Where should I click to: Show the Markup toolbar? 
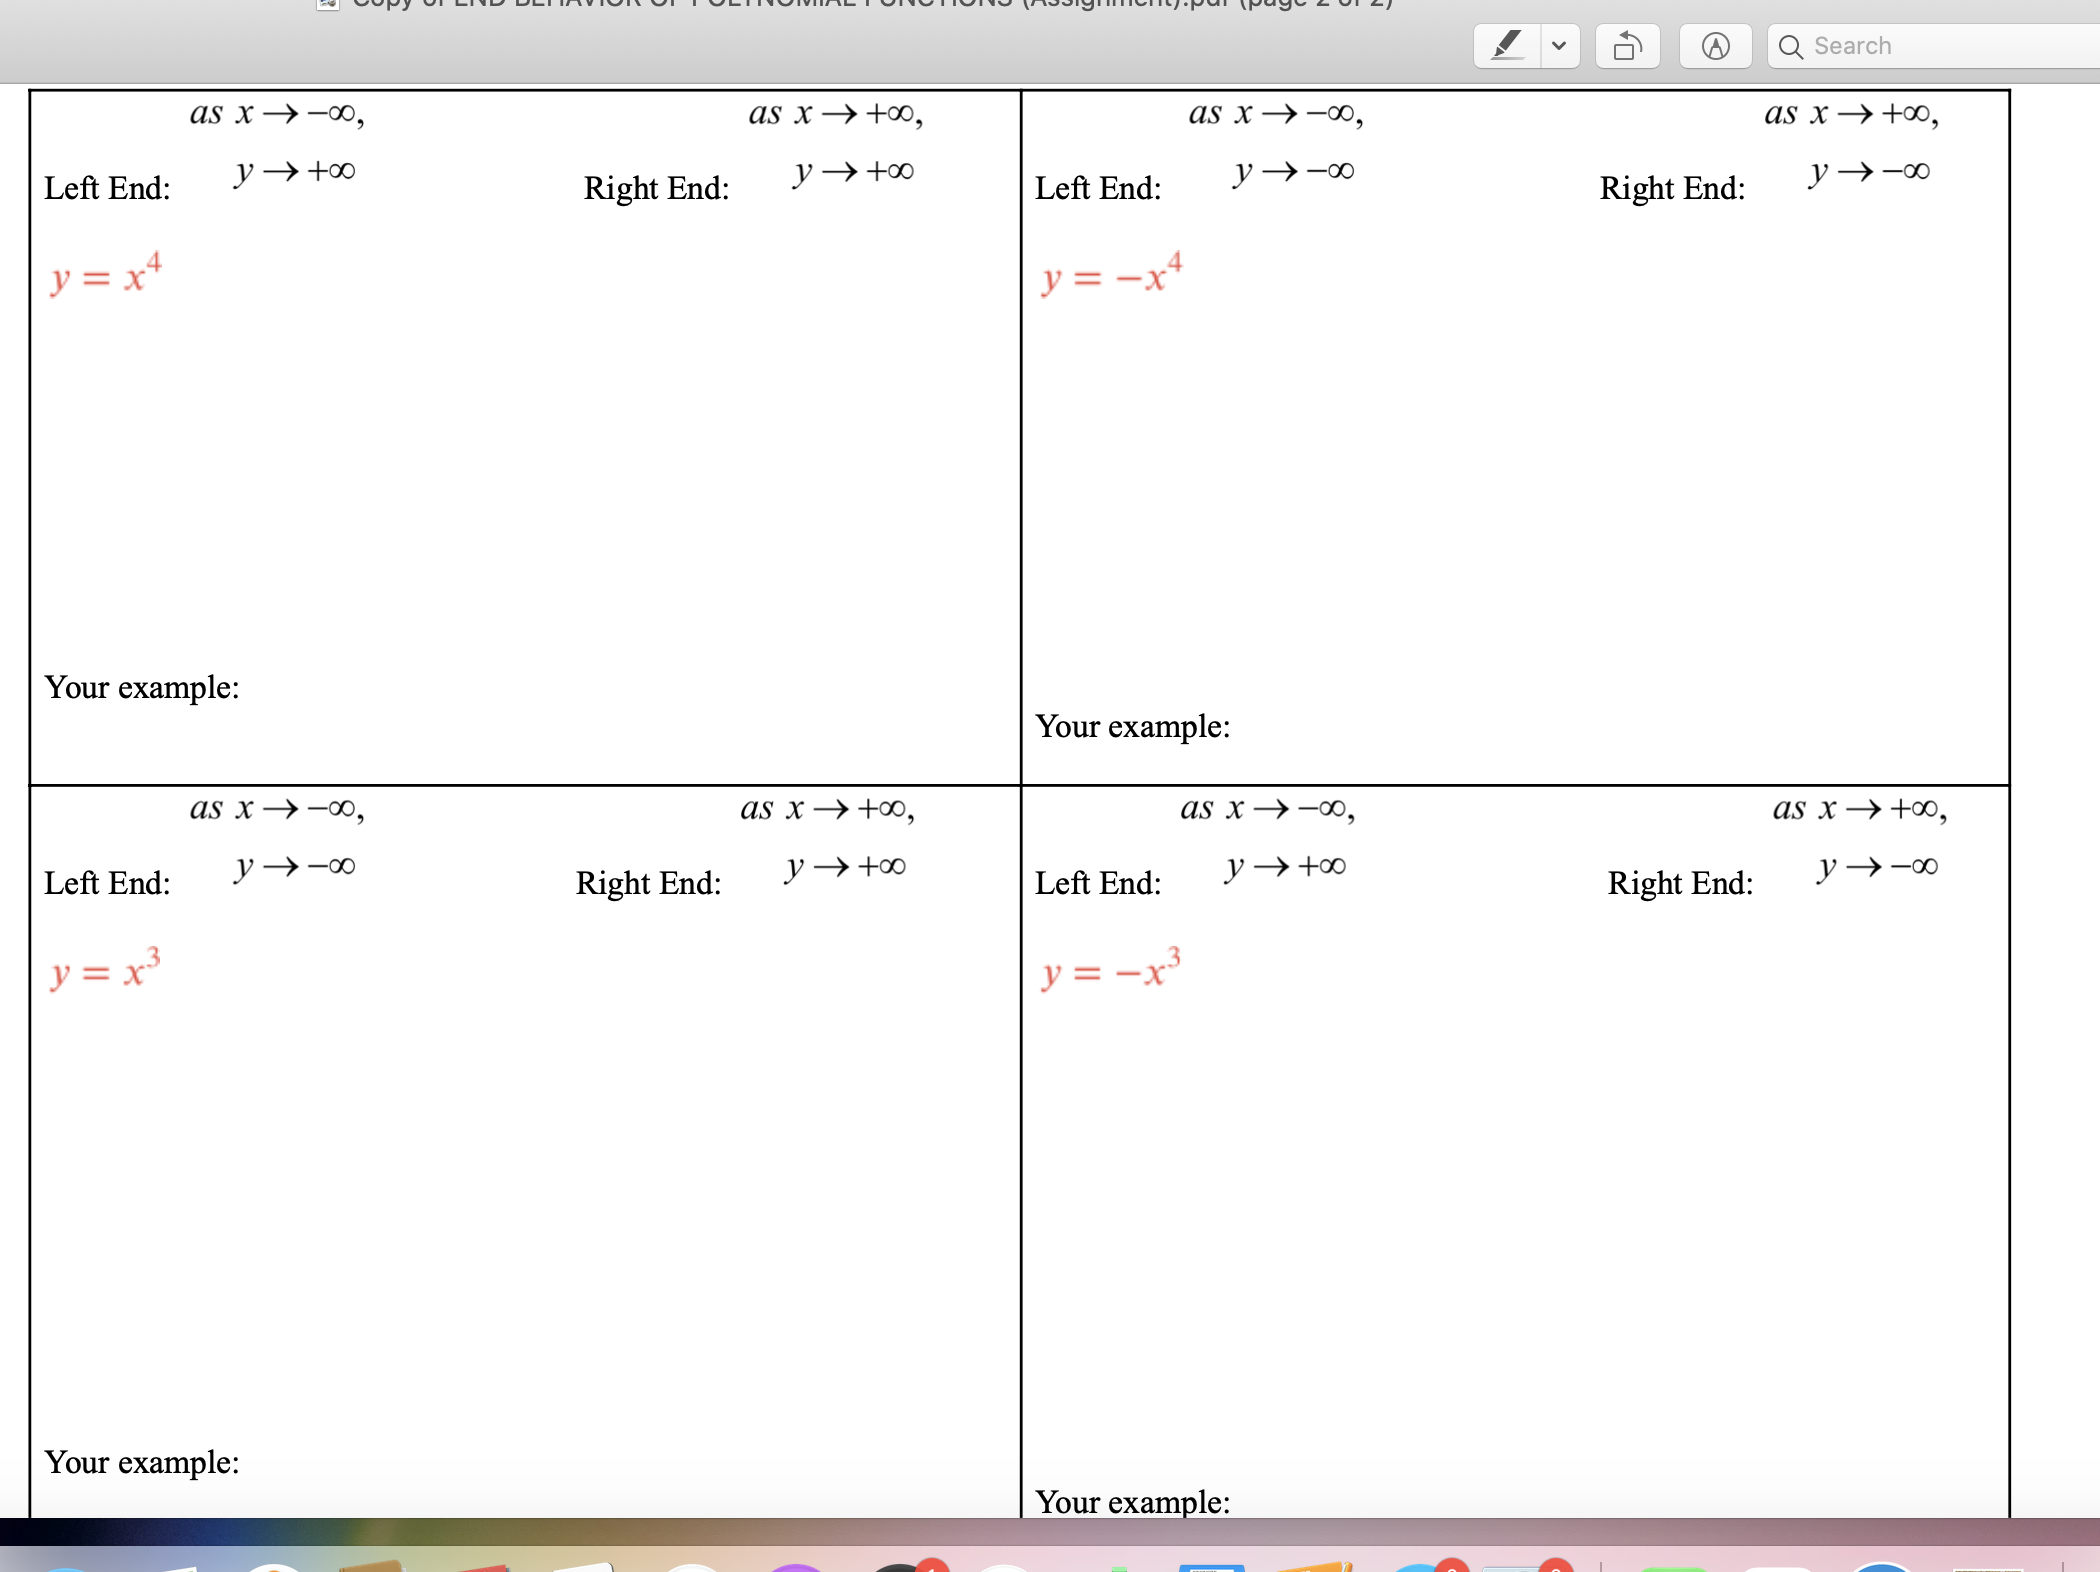tap(1715, 46)
